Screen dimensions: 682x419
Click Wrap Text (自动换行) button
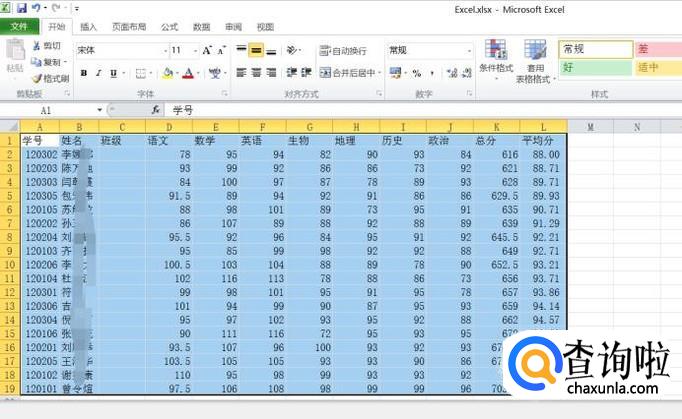click(343, 51)
